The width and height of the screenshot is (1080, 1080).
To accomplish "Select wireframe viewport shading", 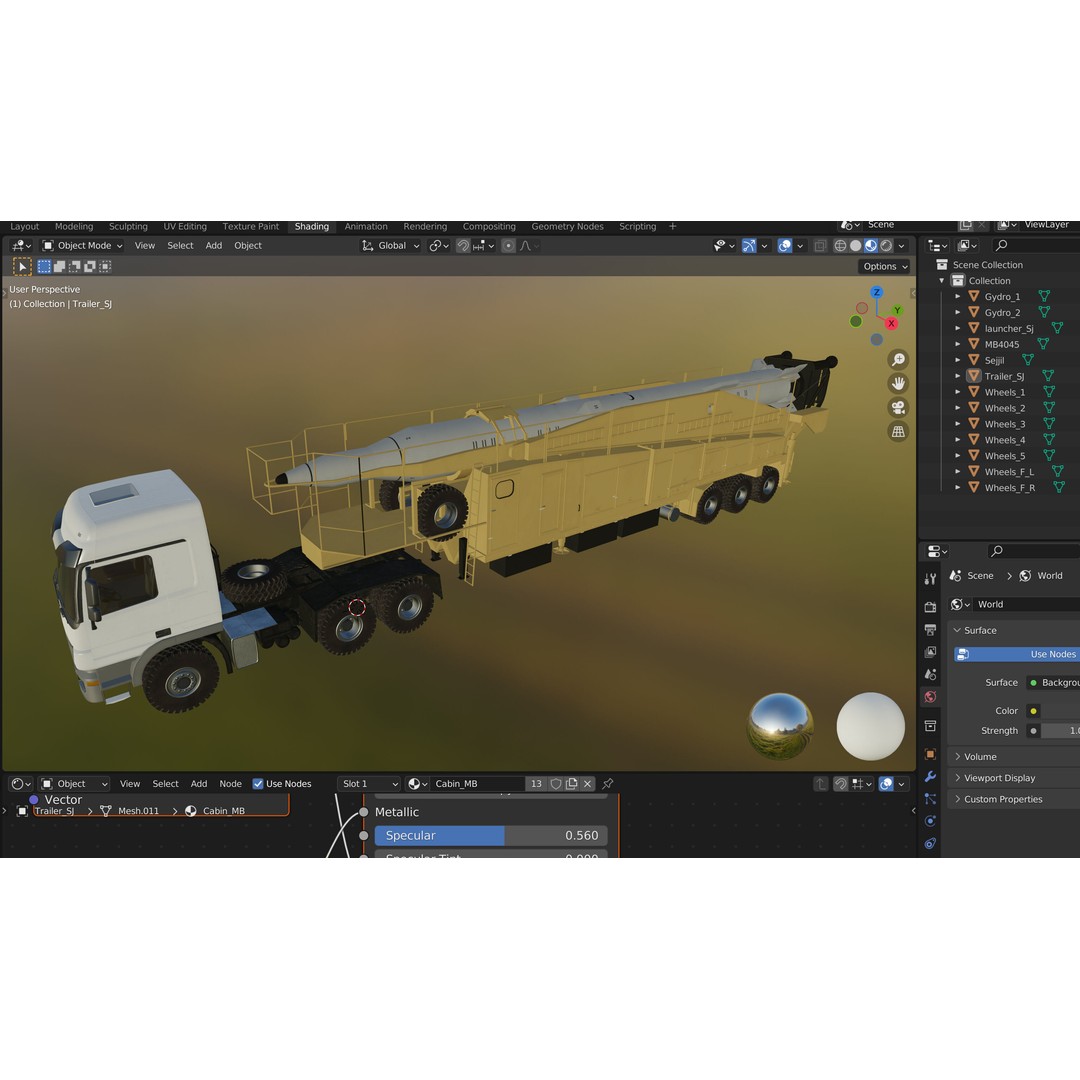I will (x=840, y=246).
